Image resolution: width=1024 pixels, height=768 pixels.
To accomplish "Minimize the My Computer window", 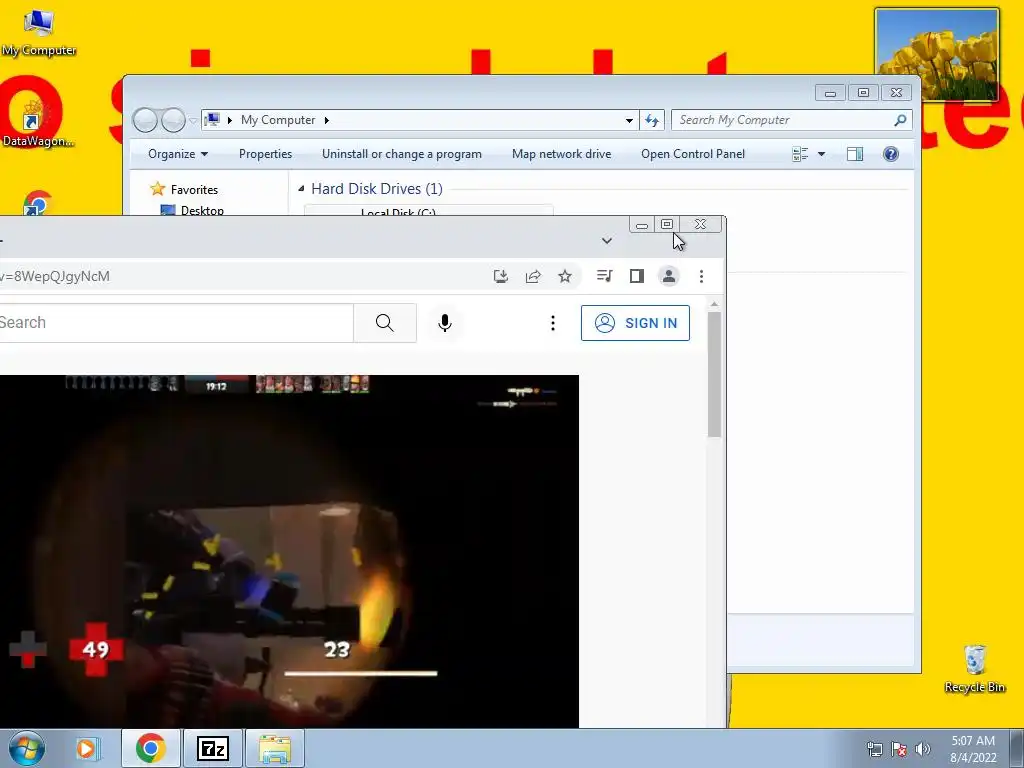I will click(830, 93).
